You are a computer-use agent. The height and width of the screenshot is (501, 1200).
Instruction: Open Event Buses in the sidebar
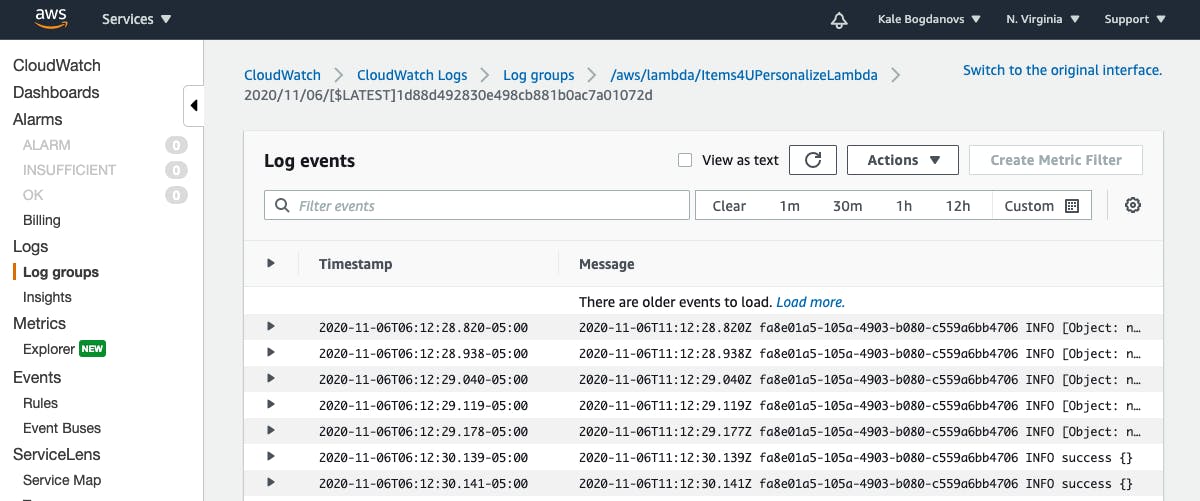[62, 428]
